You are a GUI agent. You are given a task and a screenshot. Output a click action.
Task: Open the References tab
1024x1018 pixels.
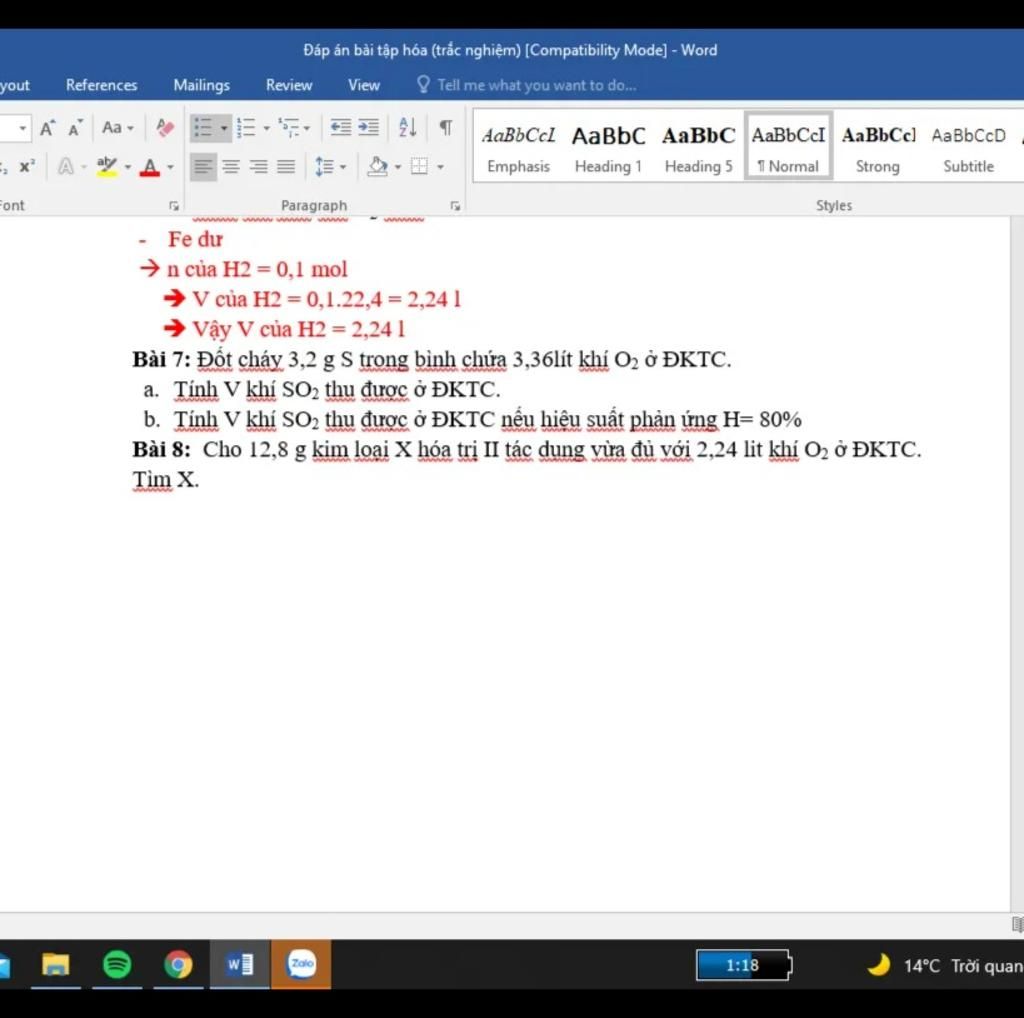click(x=101, y=85)
